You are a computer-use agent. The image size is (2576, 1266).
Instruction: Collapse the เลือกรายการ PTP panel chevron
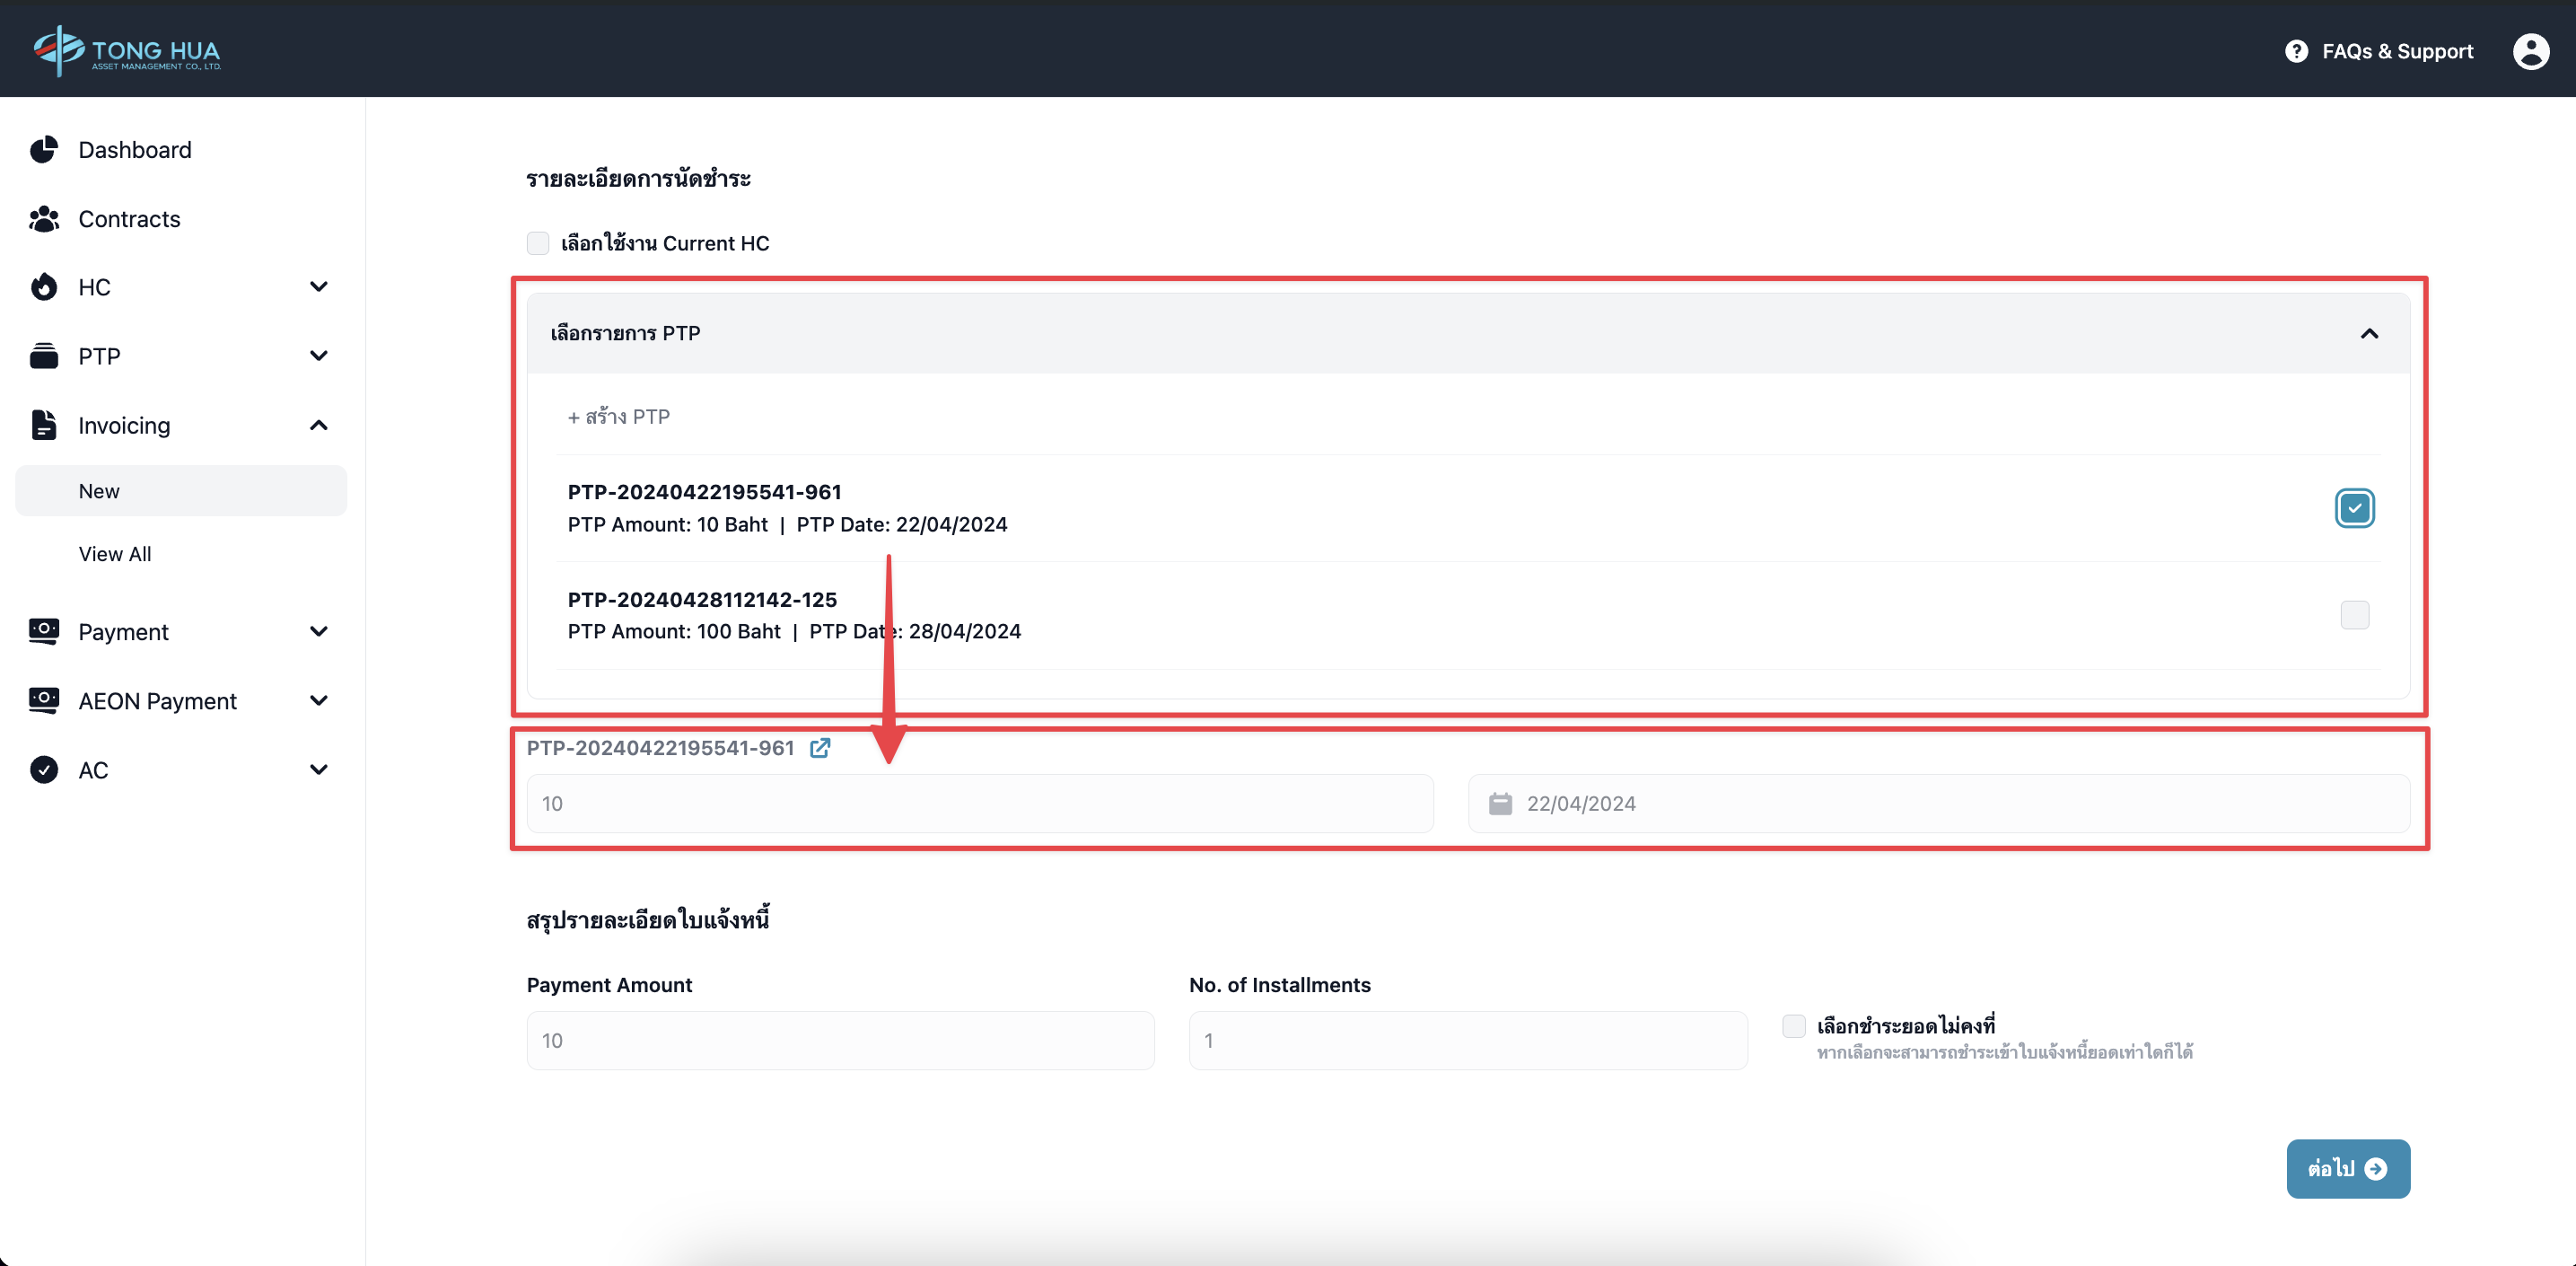point(2369,333)
